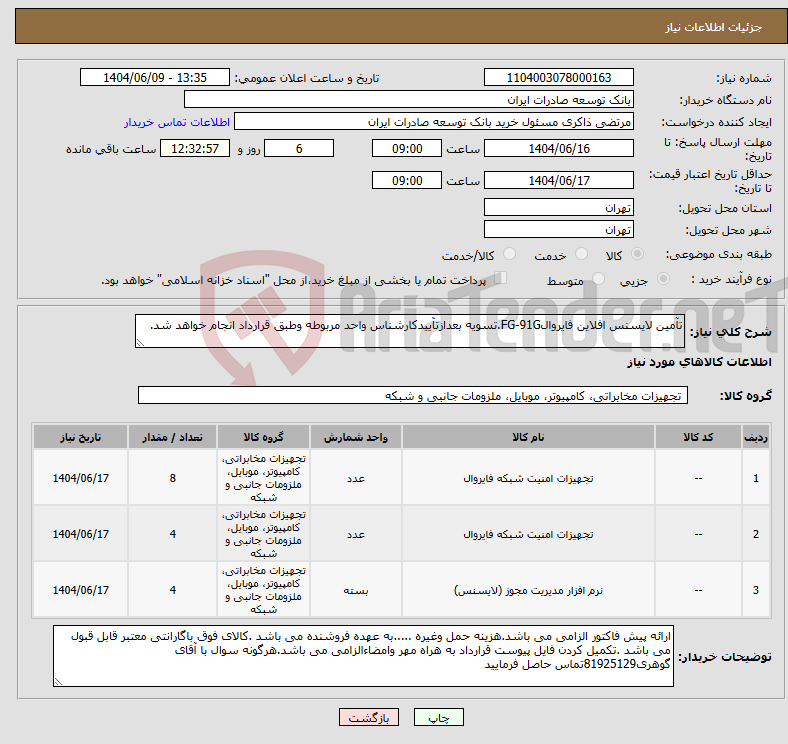Click the price validity date field 1404/06/17

559,180
